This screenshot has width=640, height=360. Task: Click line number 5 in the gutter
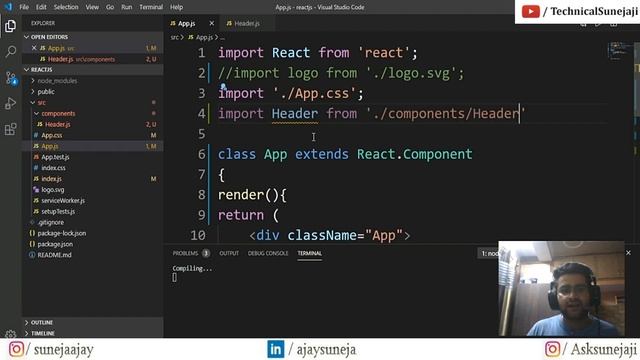(201, 134)
